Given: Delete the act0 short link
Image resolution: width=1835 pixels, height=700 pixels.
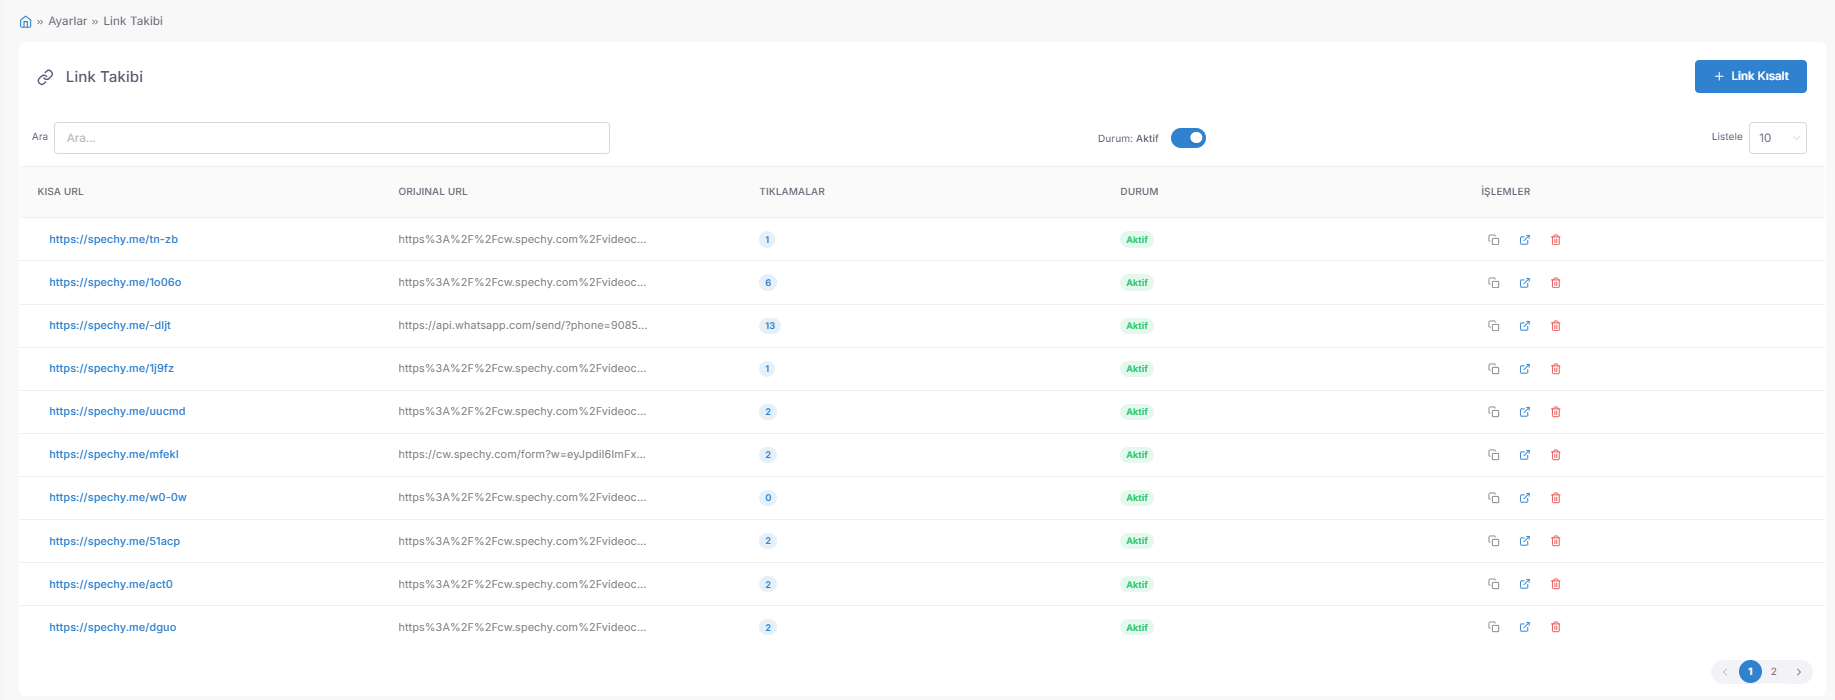Looking at the screenshot, I should [1556, 584].
